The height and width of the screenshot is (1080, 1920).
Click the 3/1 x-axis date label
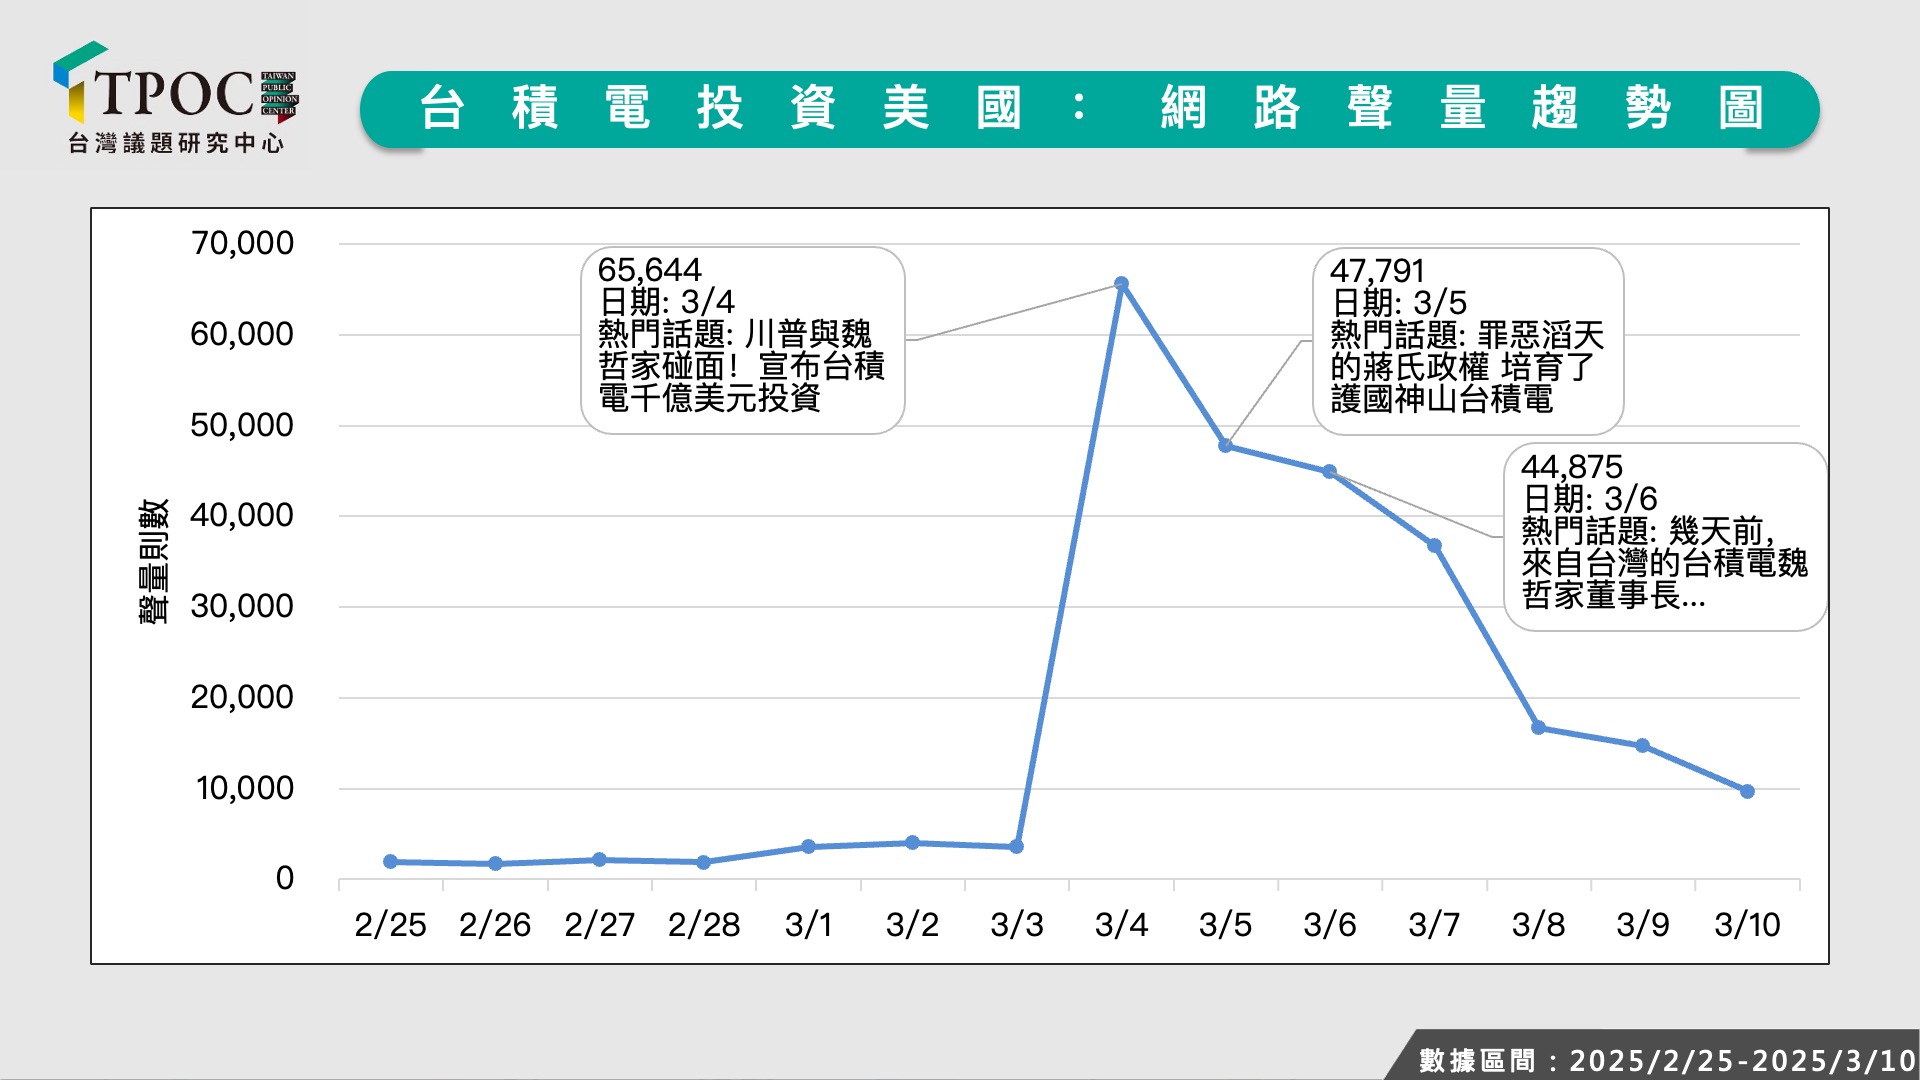[808, 925]
